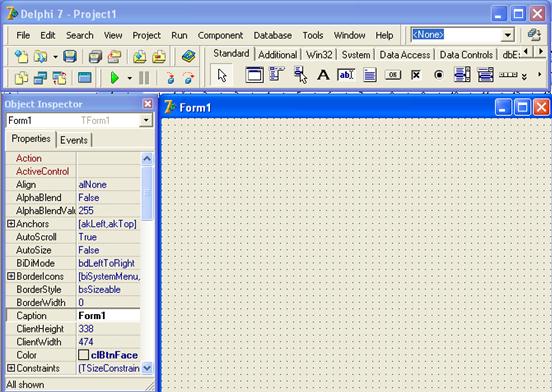The height and width of the screenshot is (392, 552).
Task: Click the Open file toolbar icon
Action: coord(40,56)
